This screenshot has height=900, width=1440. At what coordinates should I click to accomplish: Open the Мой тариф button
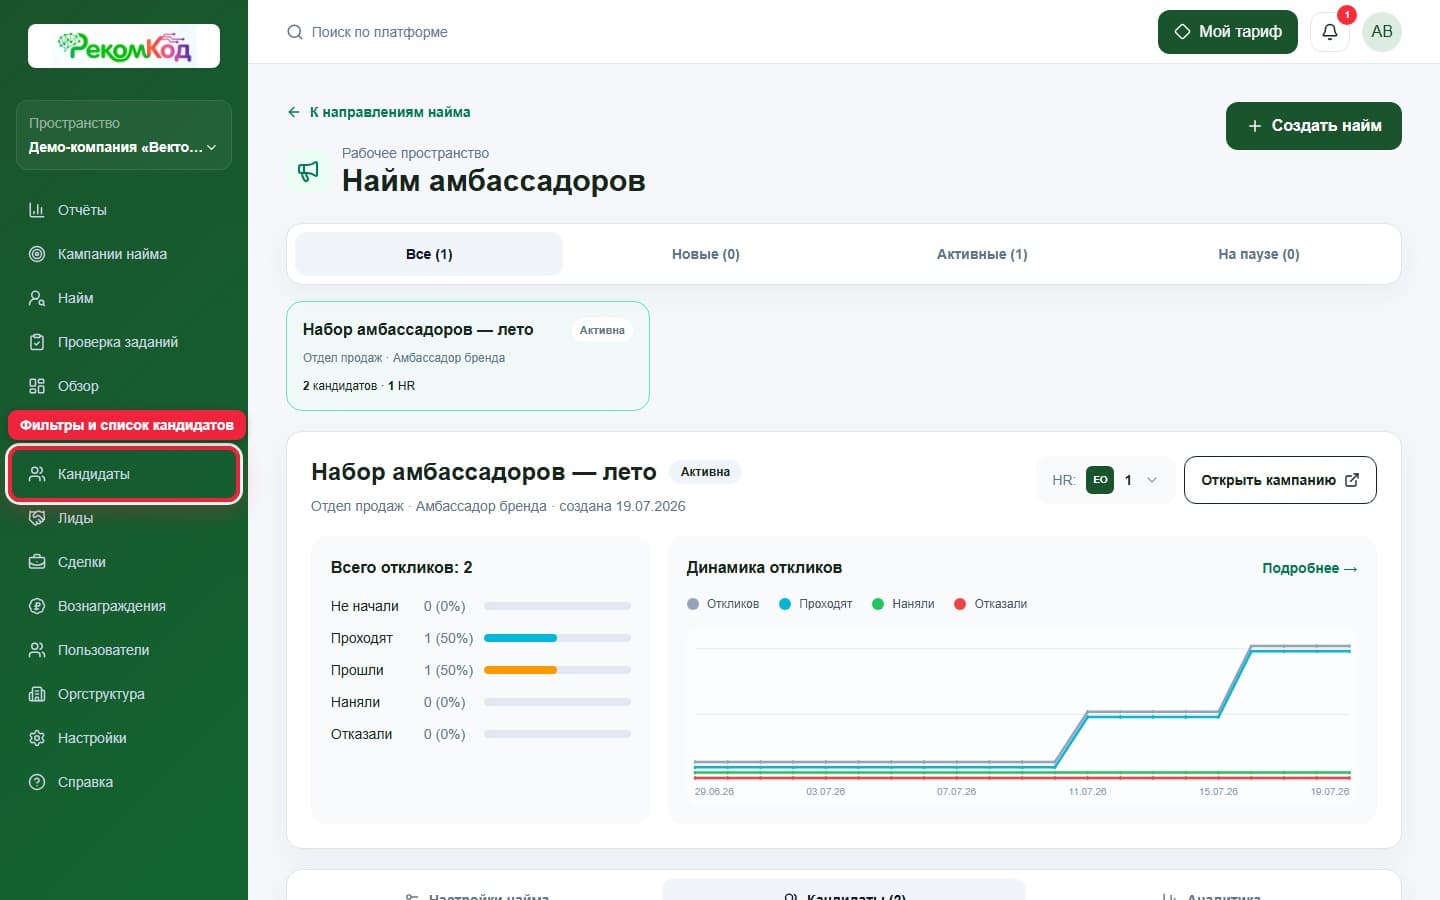tap(1227, 32)
